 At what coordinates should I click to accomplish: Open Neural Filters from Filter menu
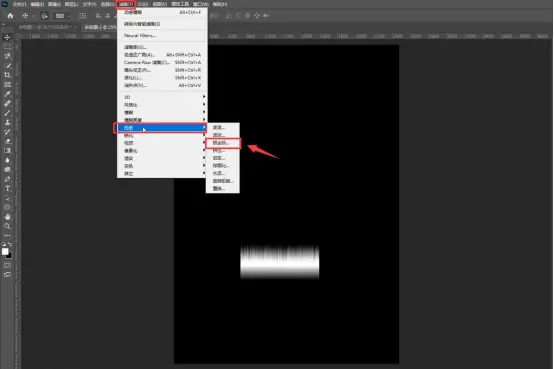[162, 35]
